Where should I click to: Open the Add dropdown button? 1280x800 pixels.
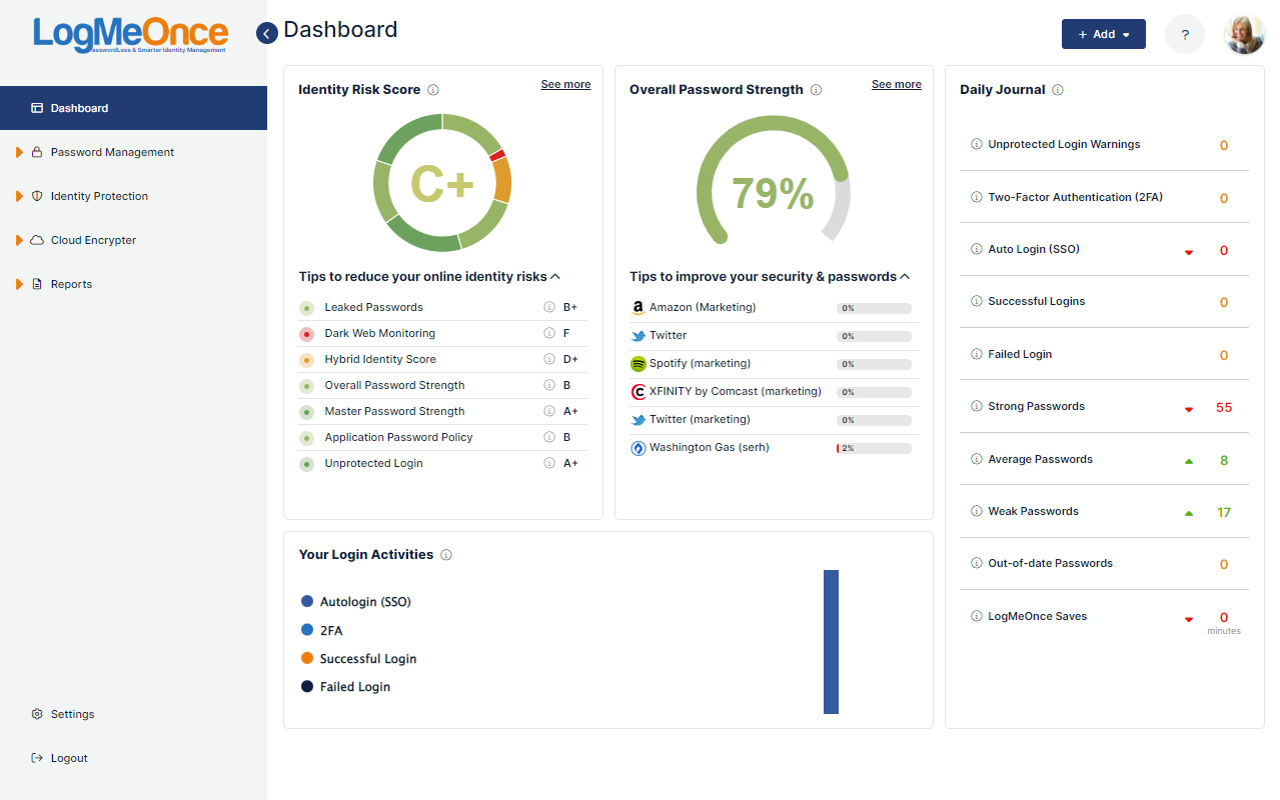(1103, 34)
